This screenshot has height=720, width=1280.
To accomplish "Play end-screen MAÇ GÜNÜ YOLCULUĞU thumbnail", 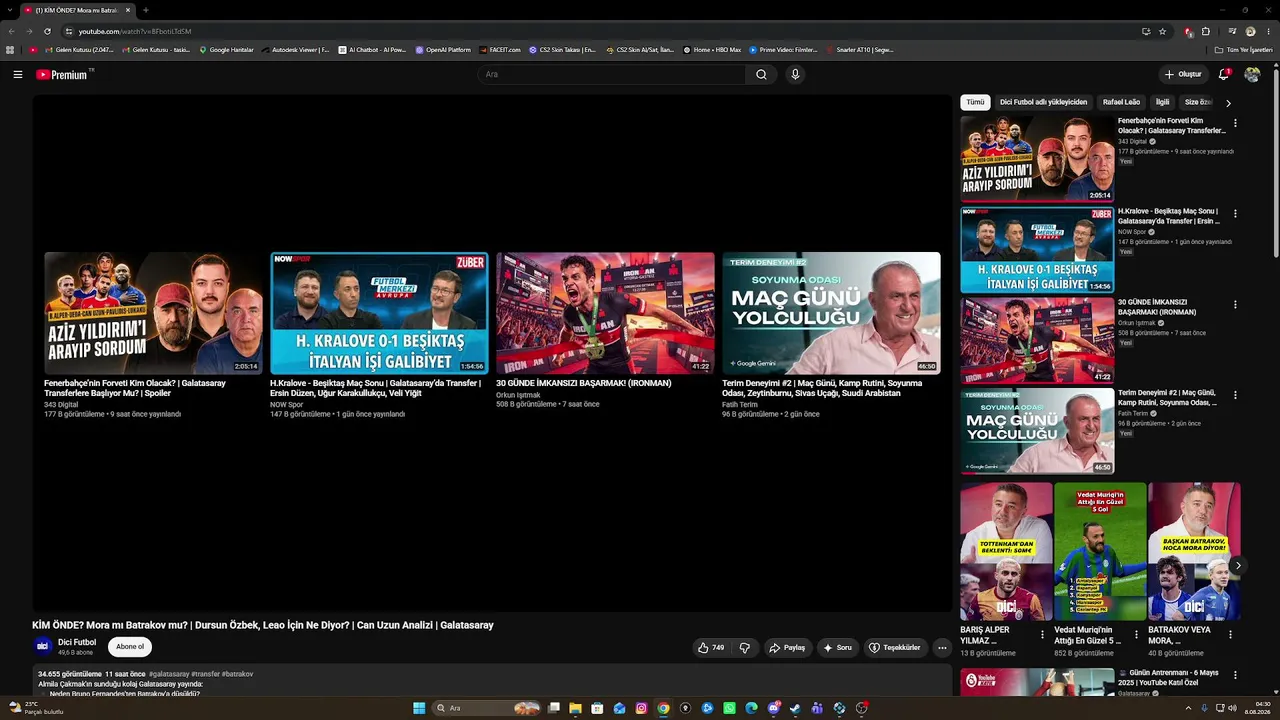I will coord(831,313).
